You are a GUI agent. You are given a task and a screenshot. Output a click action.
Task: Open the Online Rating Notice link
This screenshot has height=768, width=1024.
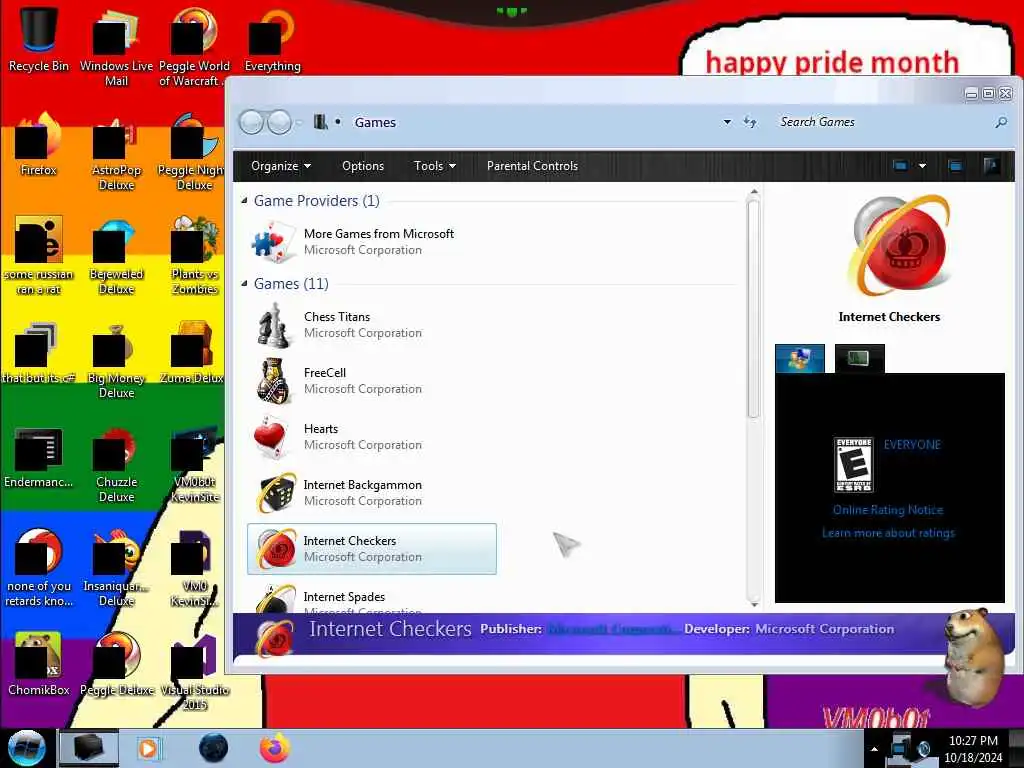coord(888,510)
